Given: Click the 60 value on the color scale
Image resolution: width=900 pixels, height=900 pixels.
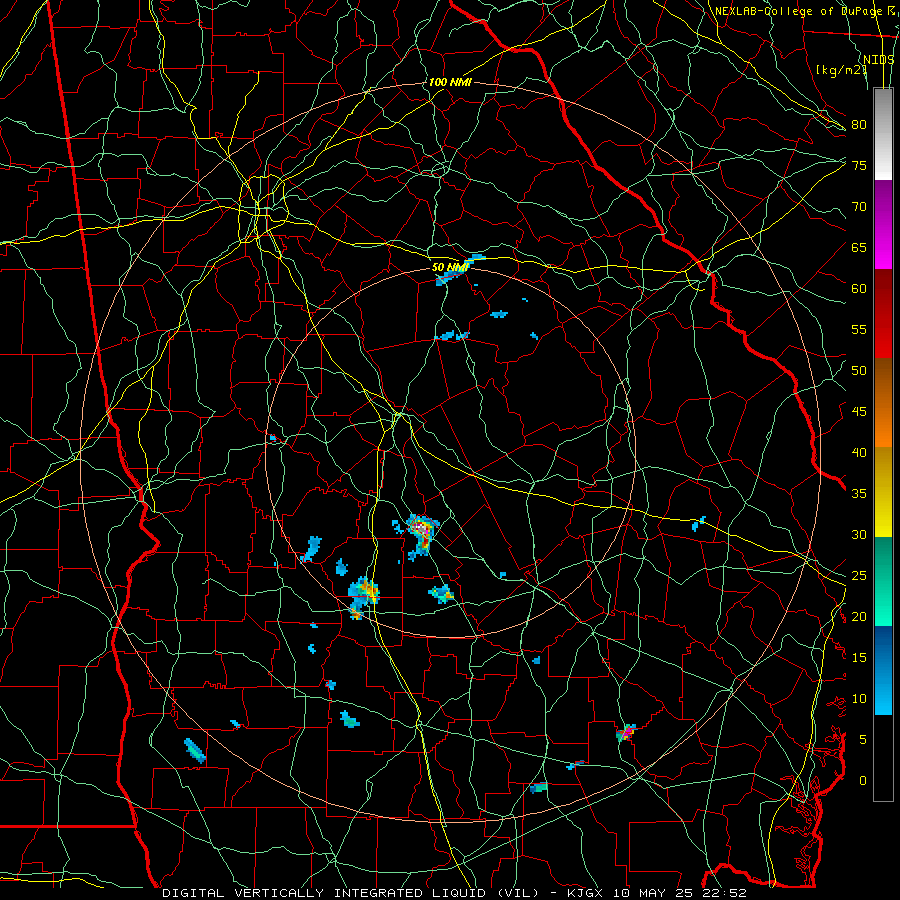Looking at the screenshot, I should 859,289.
